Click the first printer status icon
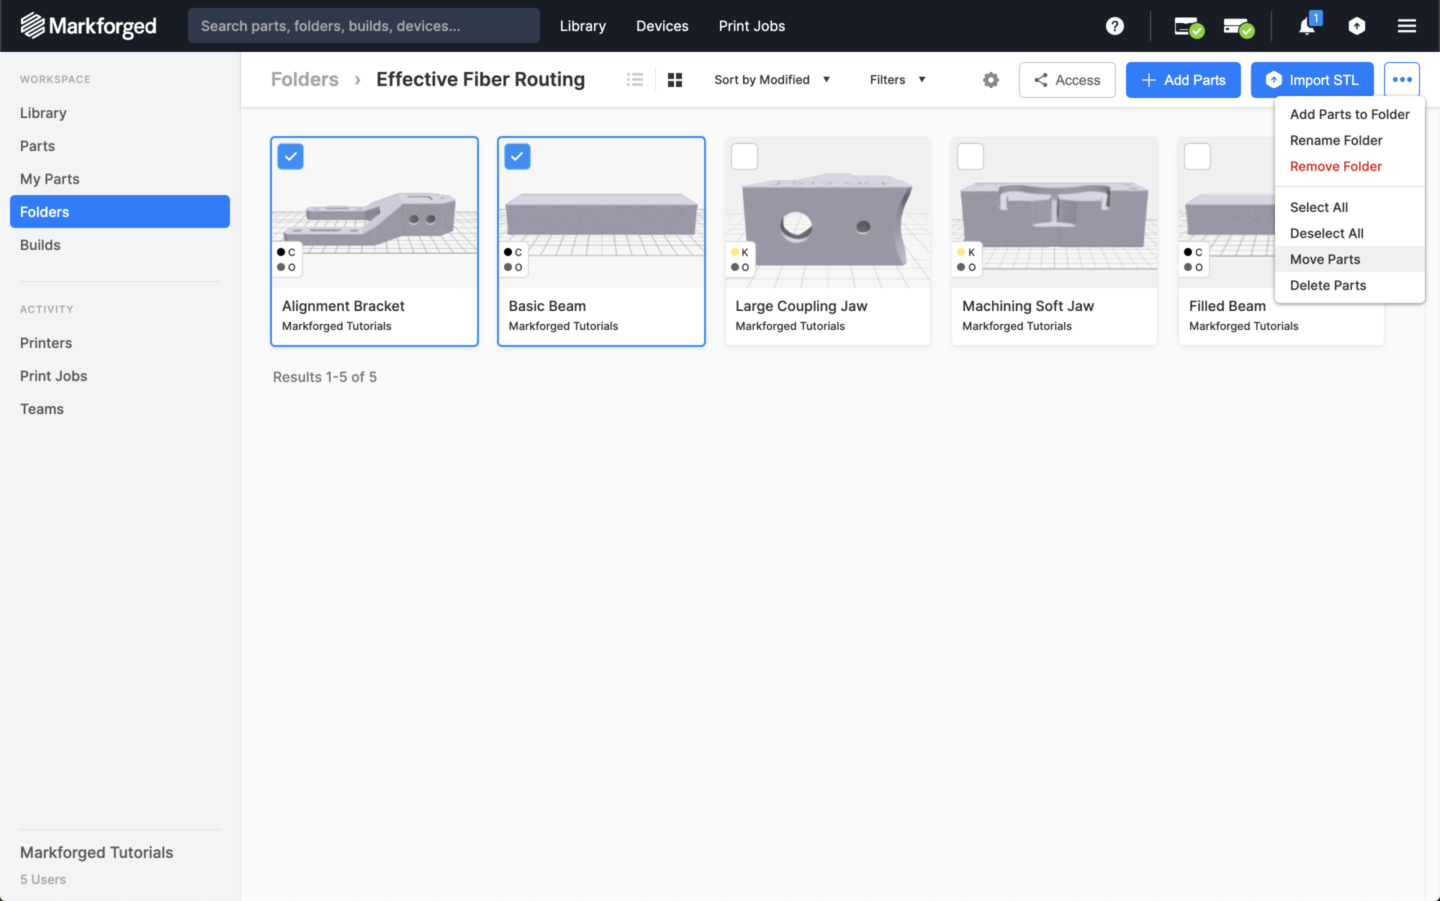1440x901 pixels. [x=1187, y=26]
